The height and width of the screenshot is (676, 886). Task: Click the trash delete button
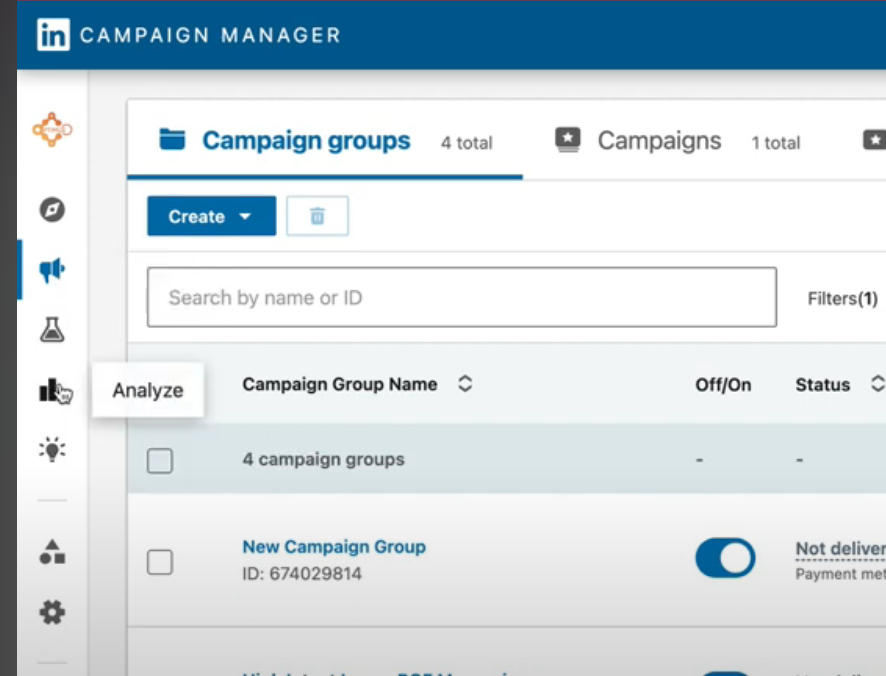[318, 216]
